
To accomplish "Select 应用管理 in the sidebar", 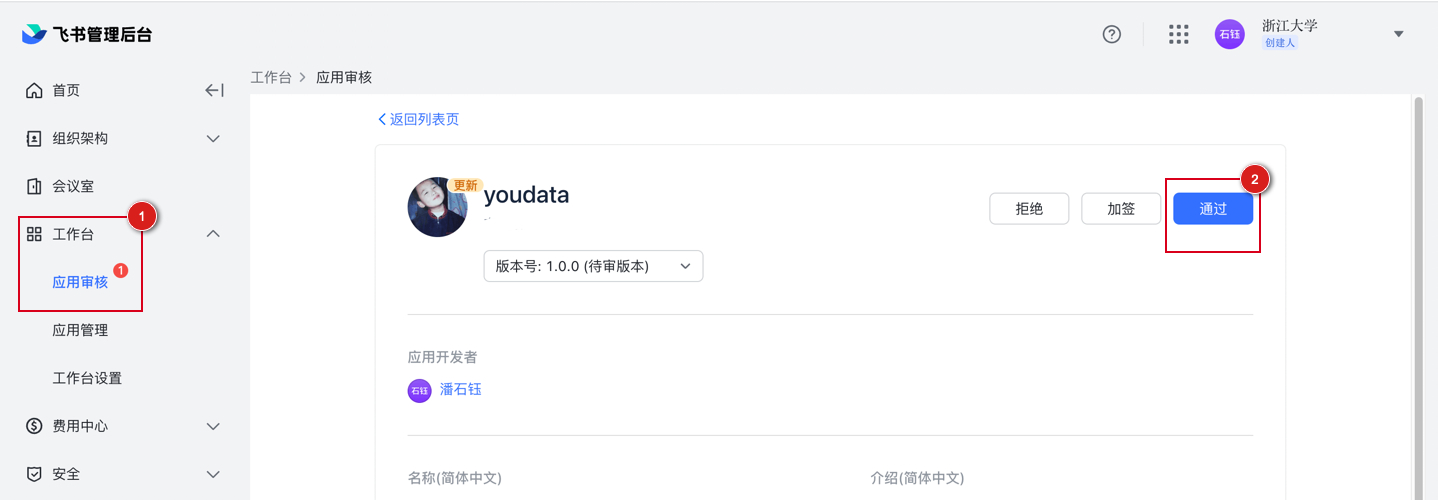I will point(80,330).
